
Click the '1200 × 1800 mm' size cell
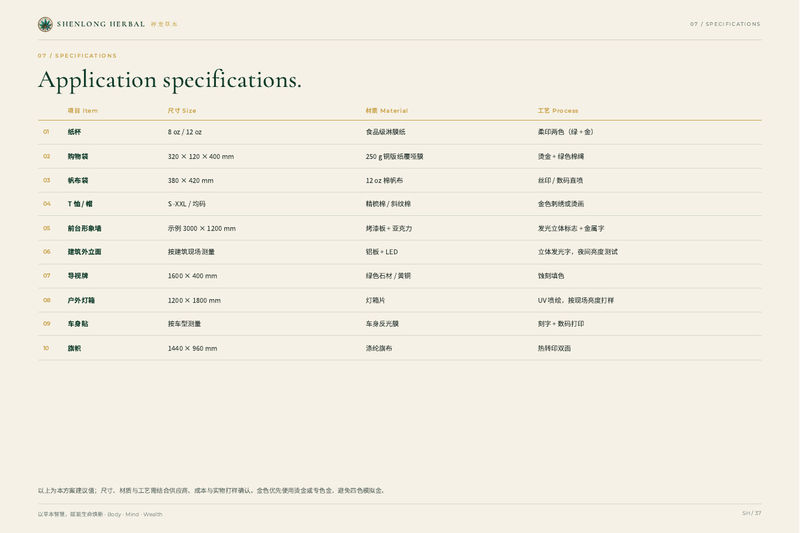[x=194, y=300]
